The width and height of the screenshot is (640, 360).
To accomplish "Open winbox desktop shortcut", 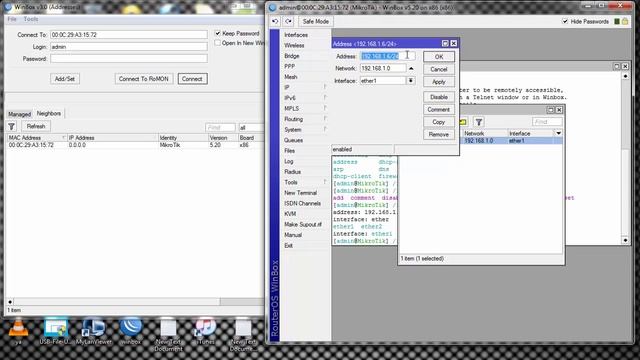I will 131,331.
